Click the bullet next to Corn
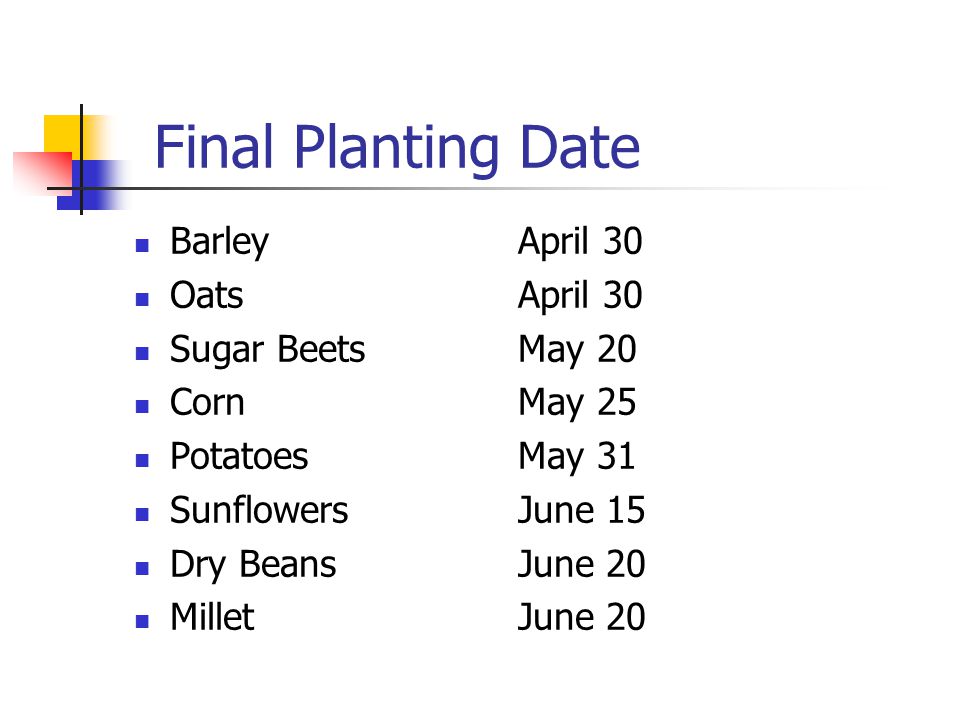The width and height of the screenshot is (960, 720). click(x=142, y=407)
